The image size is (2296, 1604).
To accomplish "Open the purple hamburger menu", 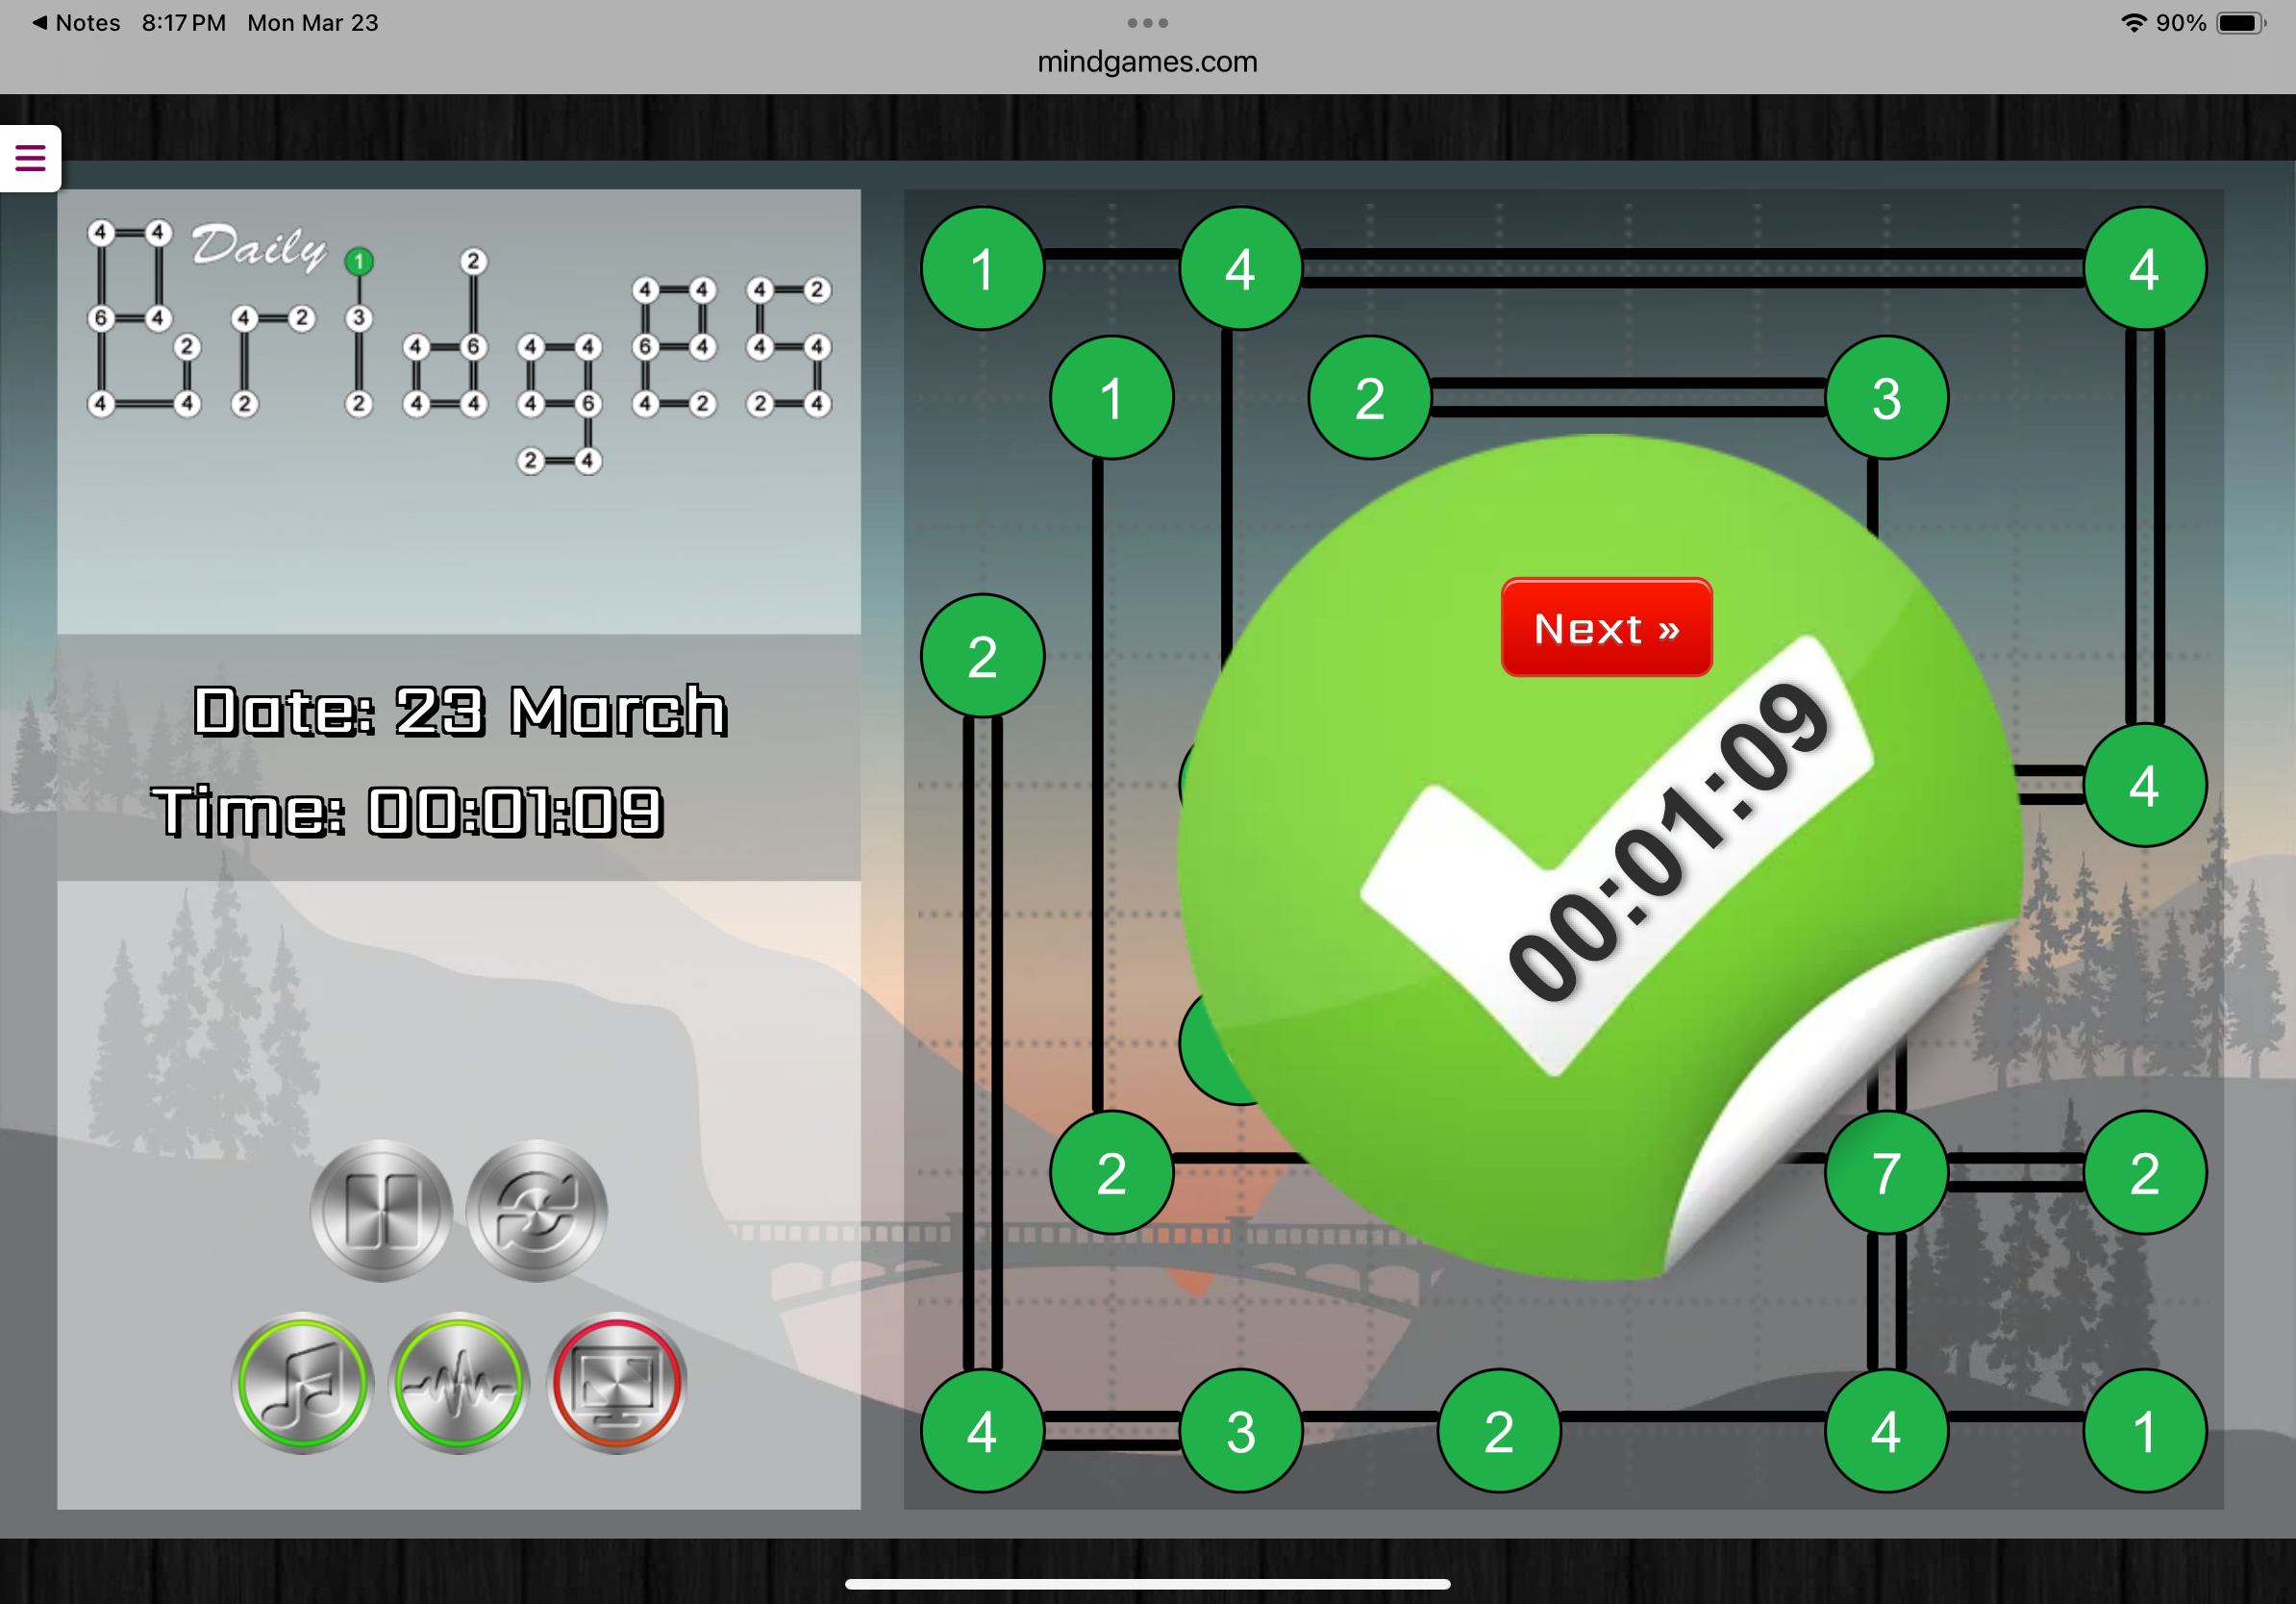I will pos(30,158).
